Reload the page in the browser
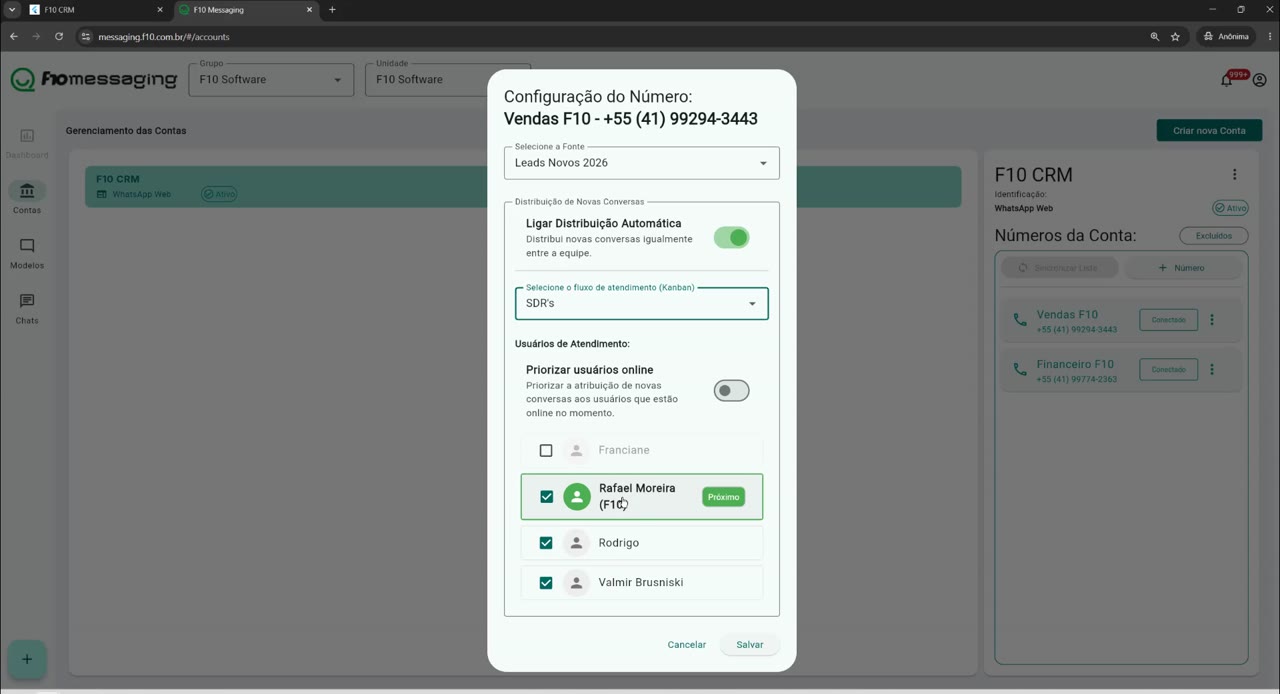 click(x=59, y=37)
